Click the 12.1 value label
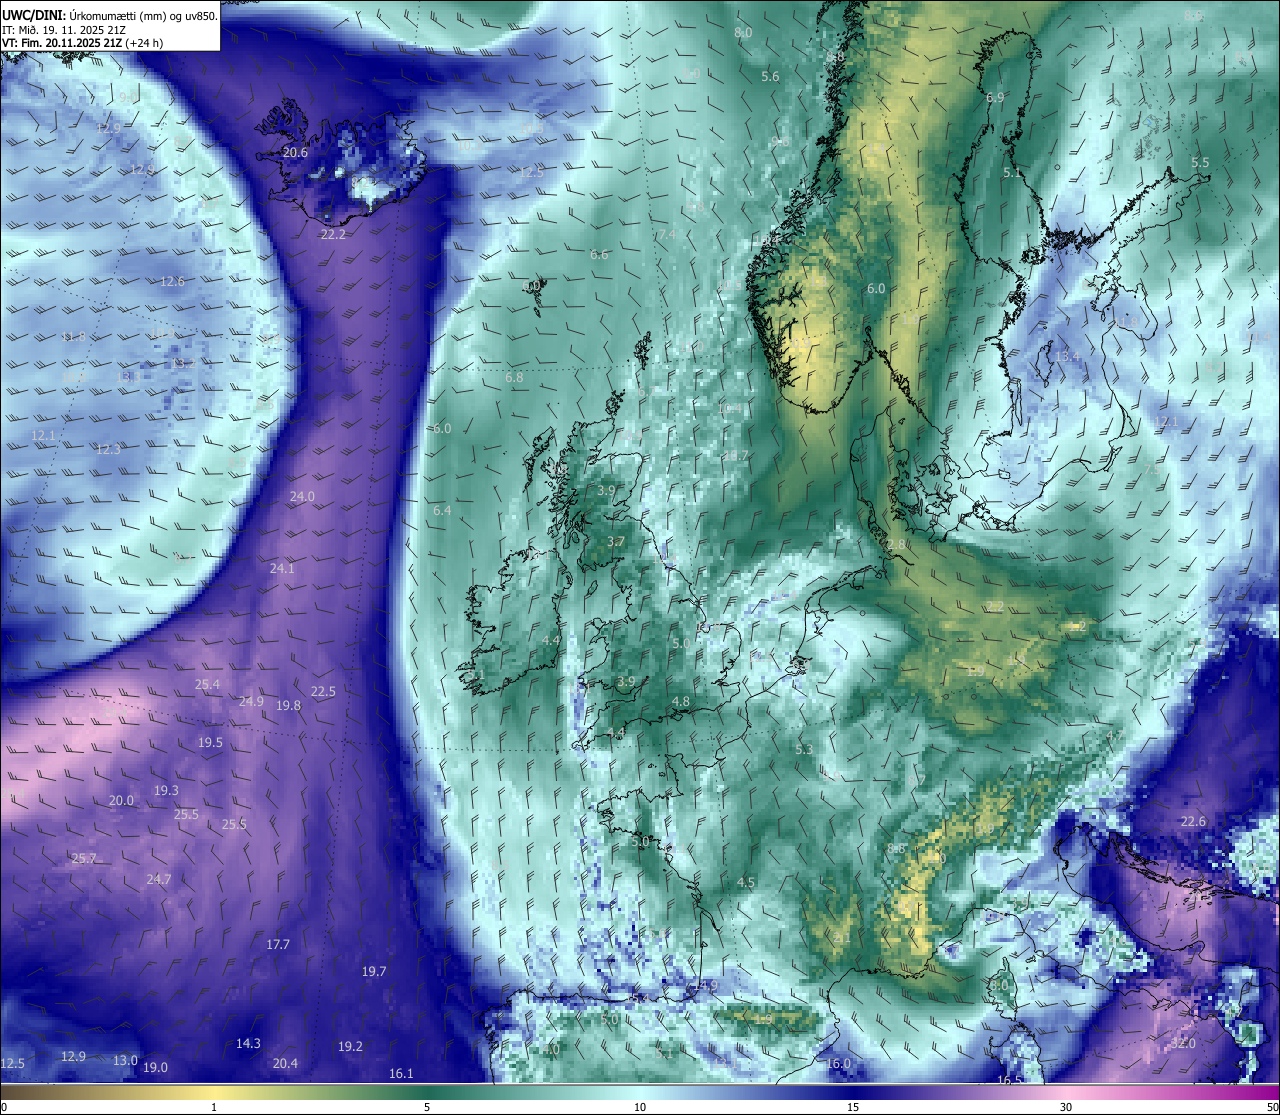Image resolution: width=1280 pixels, height=1115 pixels. pos(44,436)
